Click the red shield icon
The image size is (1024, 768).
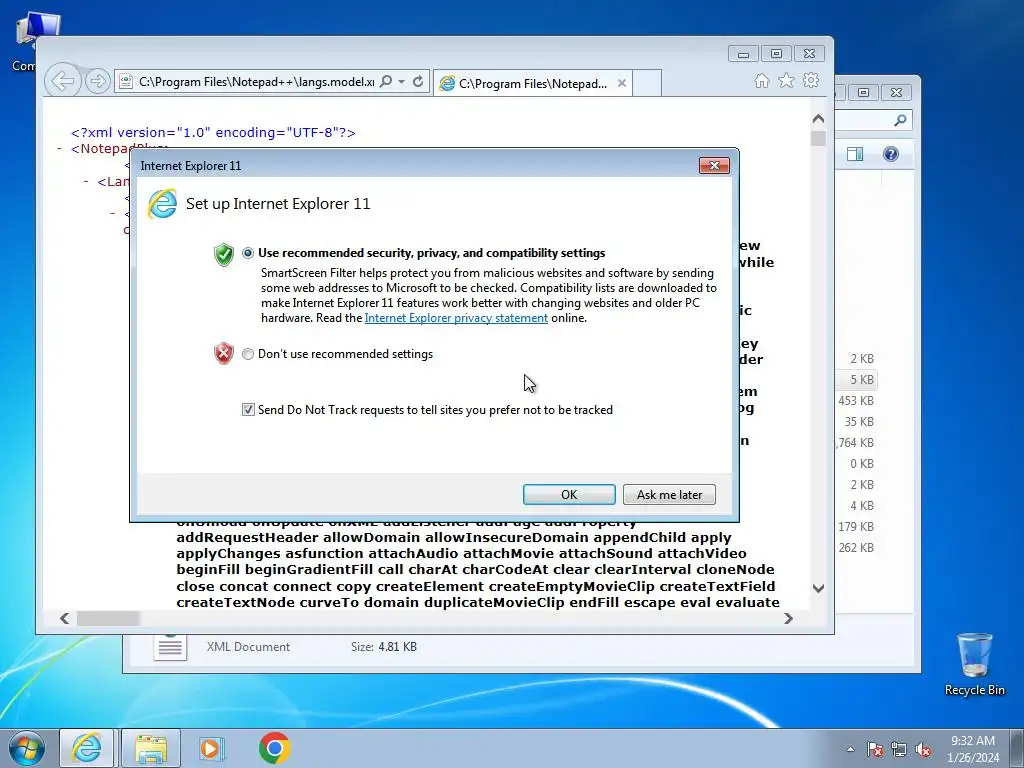click(x=223, y=353)
